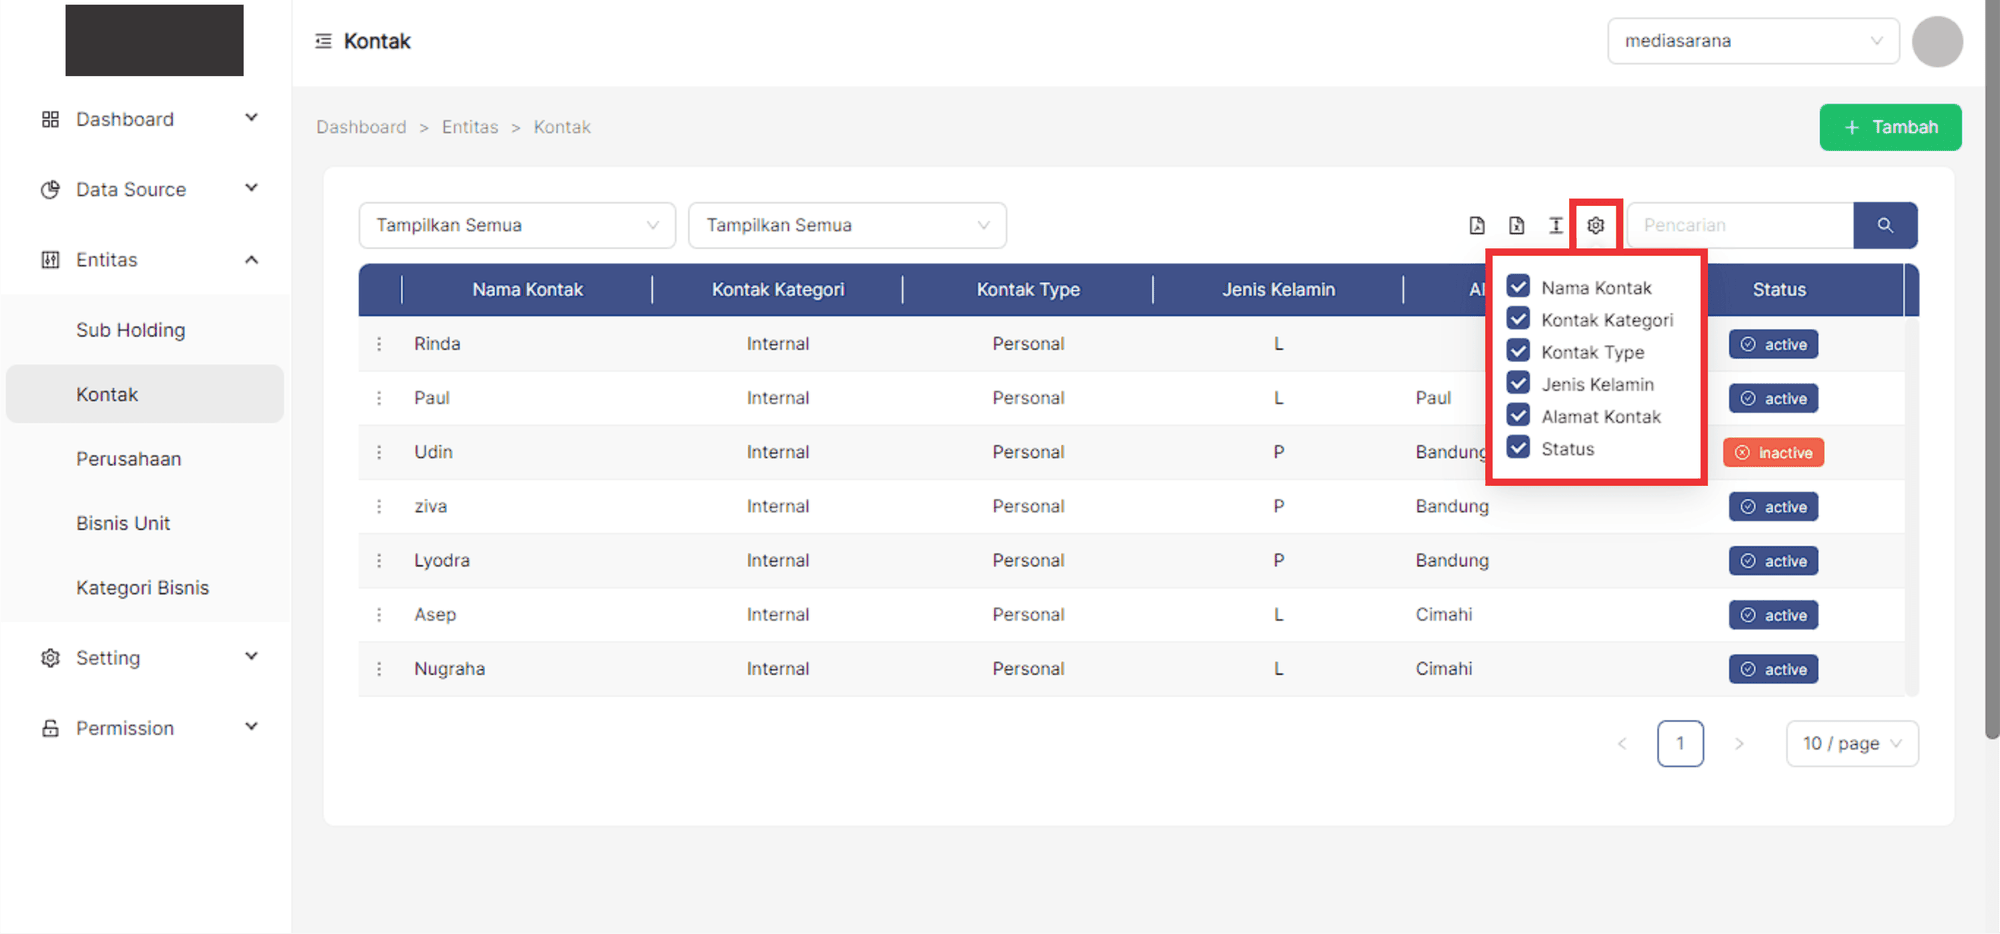The height and width of the screenshot is (934, 2000).
Task: Expand the Data Source sidebar menu
Action: point(148,189)
